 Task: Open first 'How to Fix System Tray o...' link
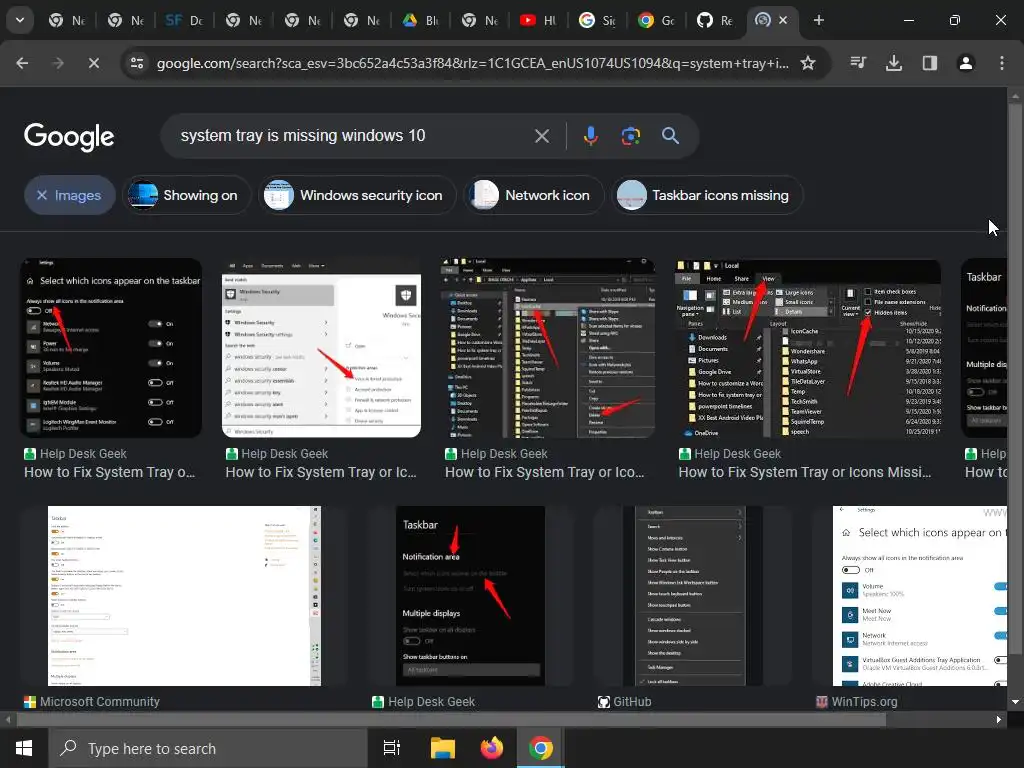110,472
